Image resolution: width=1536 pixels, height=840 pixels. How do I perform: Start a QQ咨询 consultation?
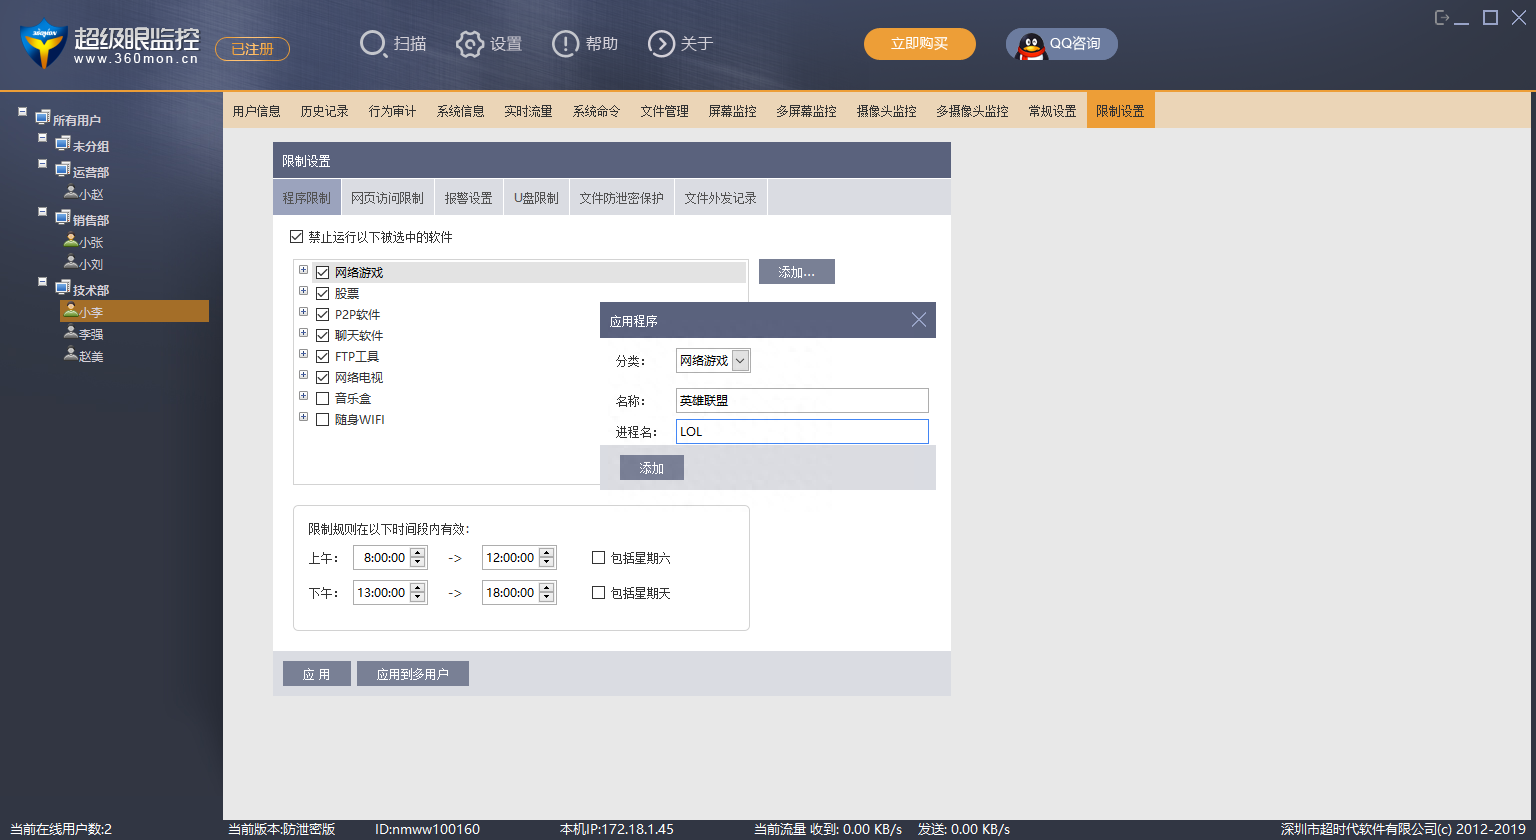pos(1061,43)
